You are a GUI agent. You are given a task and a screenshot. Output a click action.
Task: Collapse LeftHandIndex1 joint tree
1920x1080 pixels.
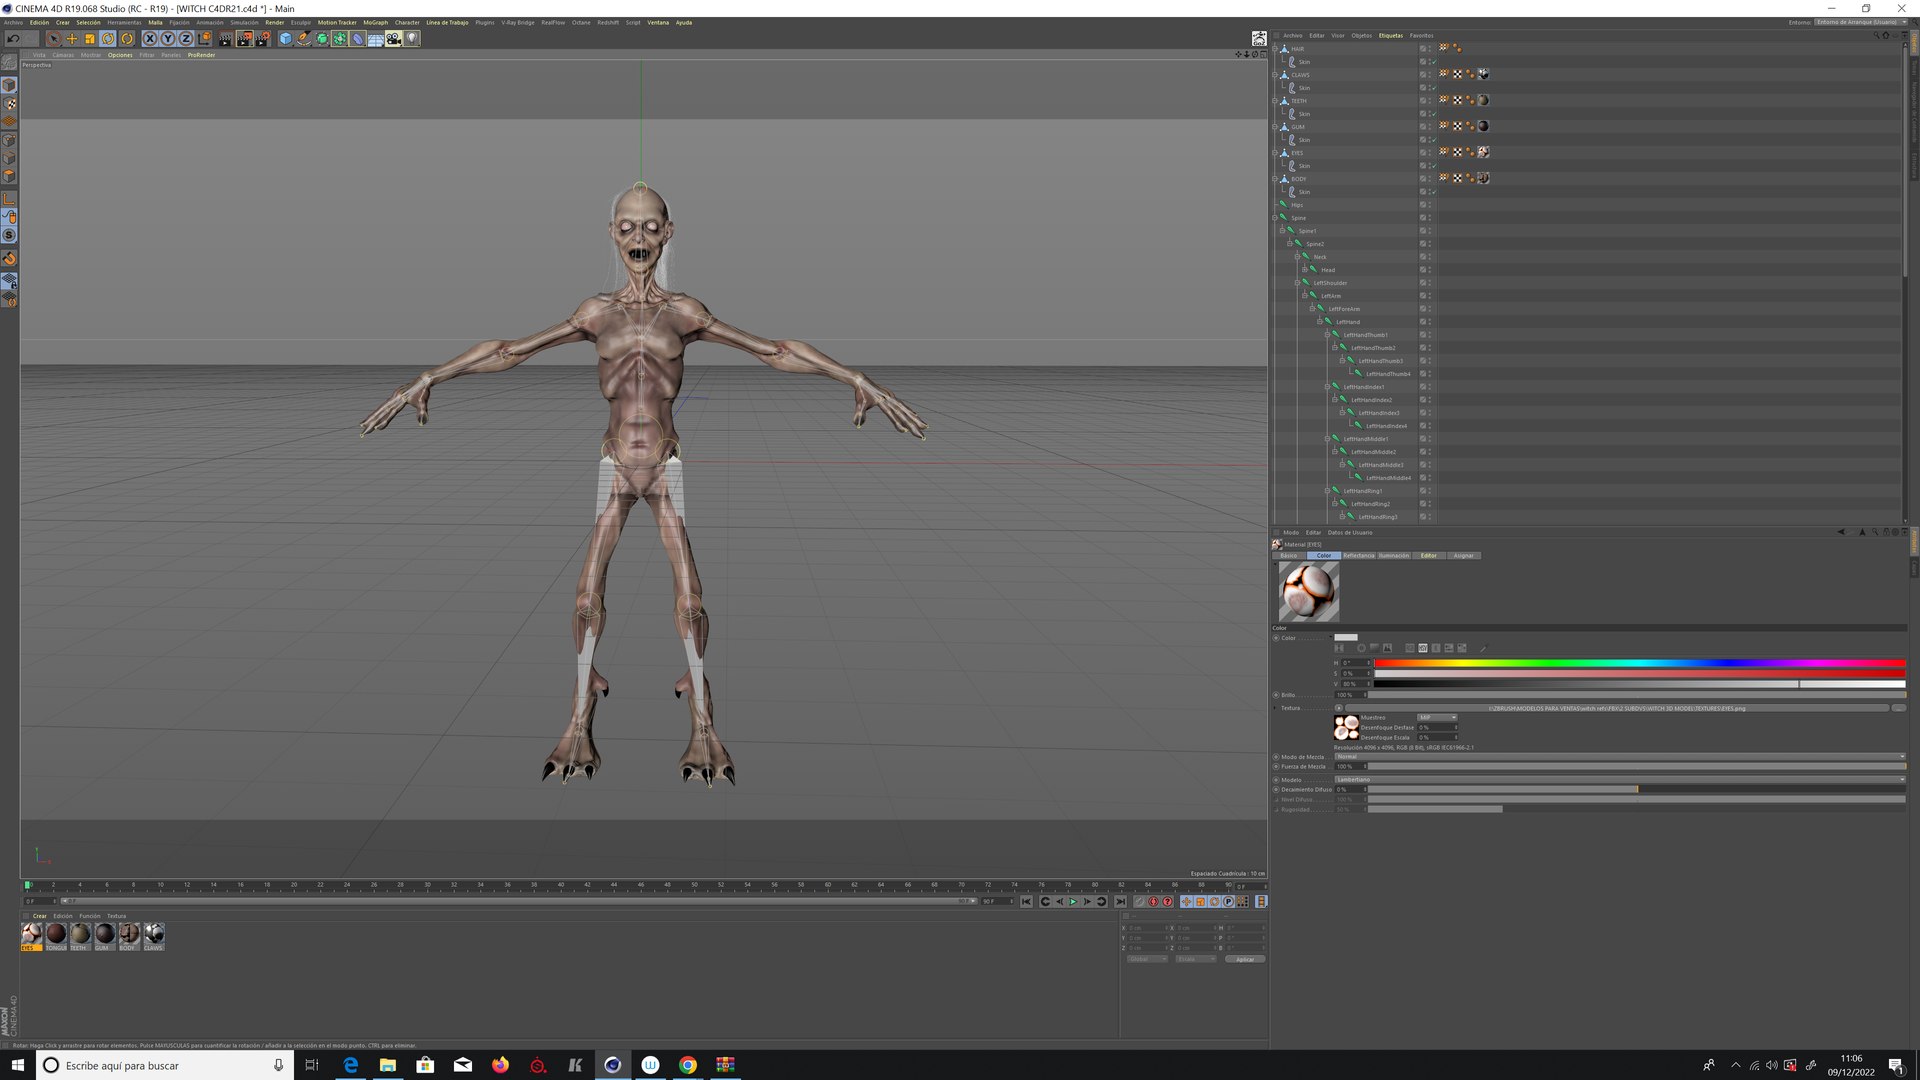click(1327, 387)
